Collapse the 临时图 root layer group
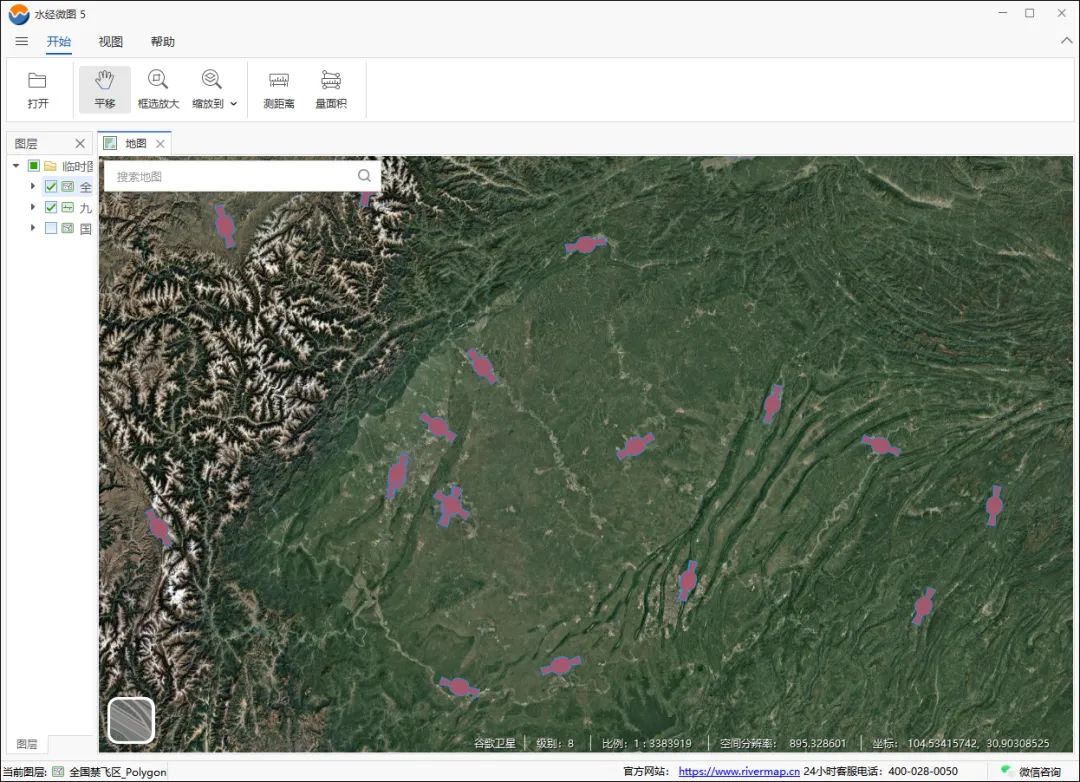The image size is (1080, 782). pos(16,165)
